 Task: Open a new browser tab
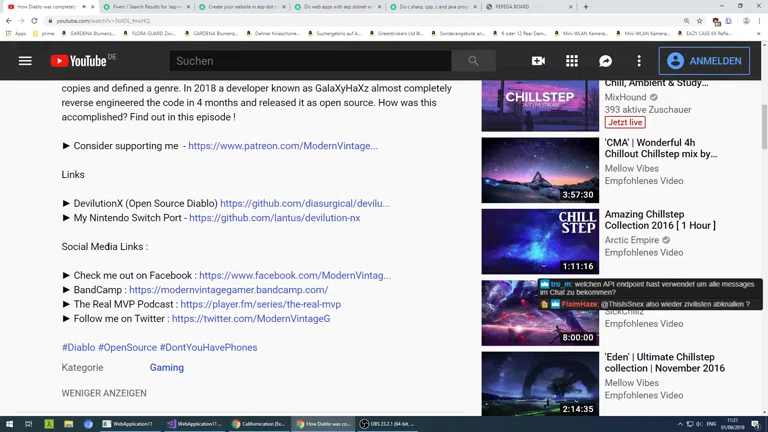[586, 7]
